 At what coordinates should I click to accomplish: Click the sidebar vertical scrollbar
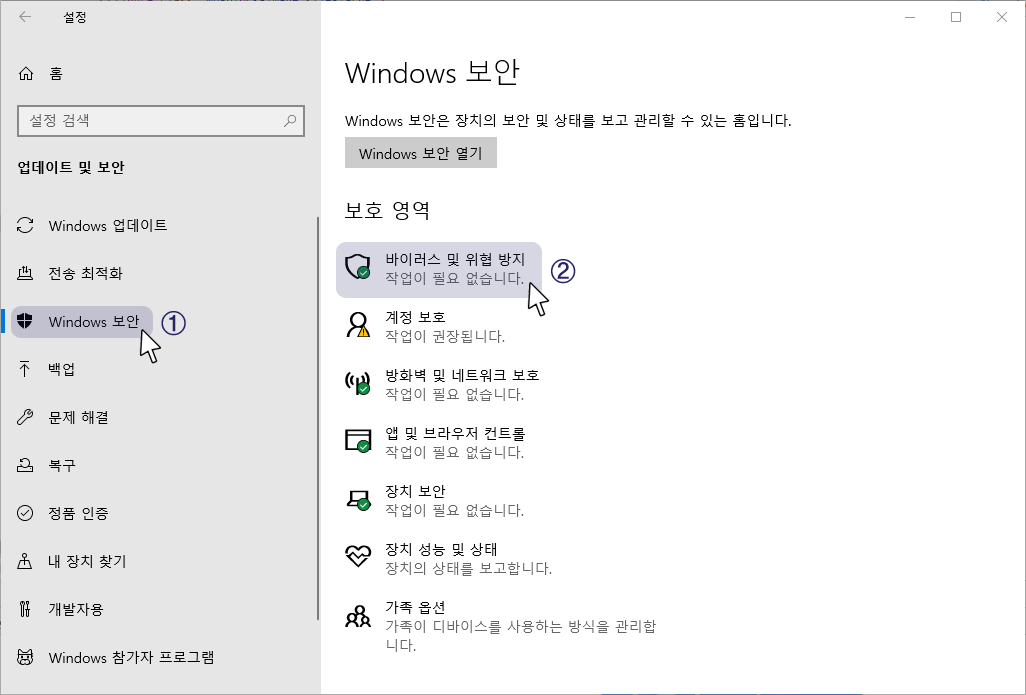(x=318, y=419)
